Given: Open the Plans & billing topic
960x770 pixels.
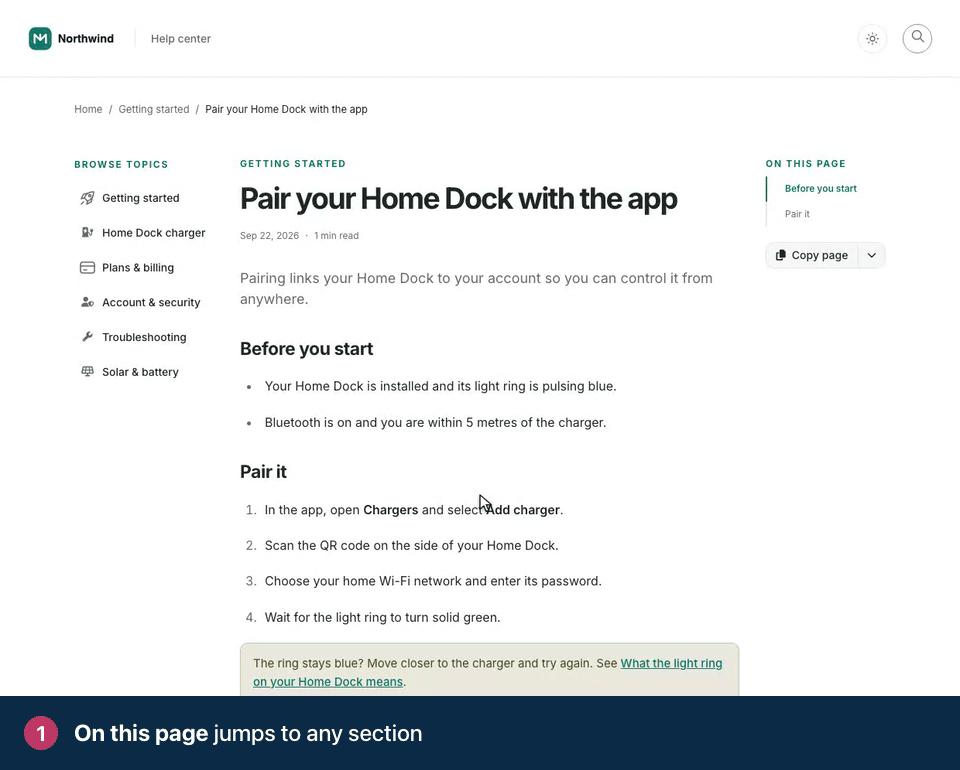Looking at the screenshot, I should (x=138, y=267).
